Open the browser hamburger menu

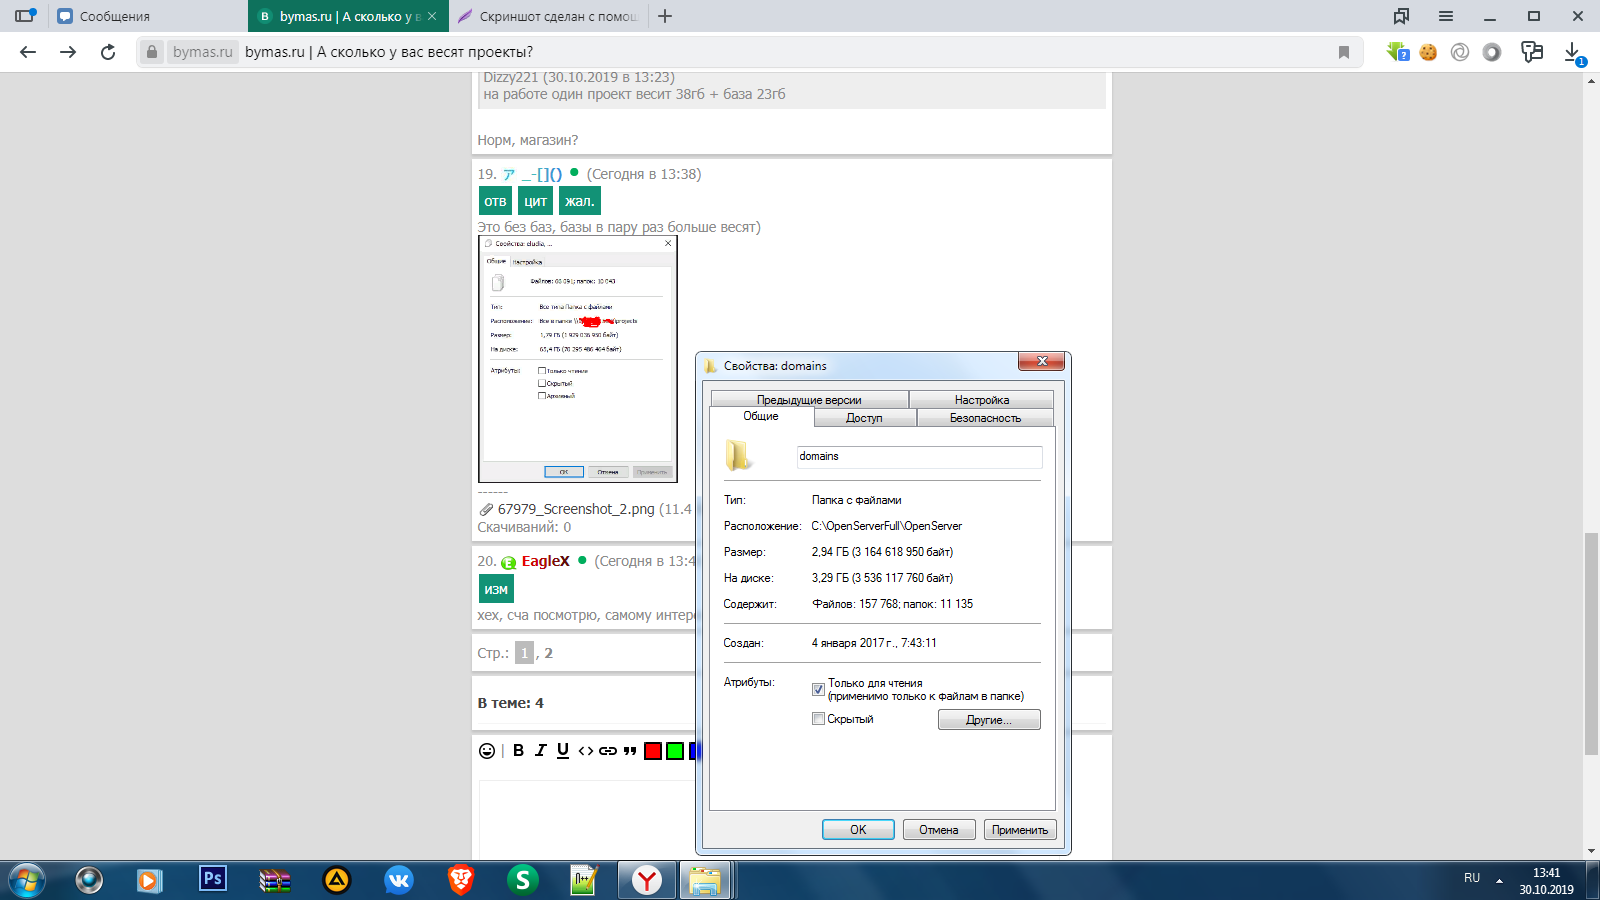pyautogui.click(x=1446, y=16)
